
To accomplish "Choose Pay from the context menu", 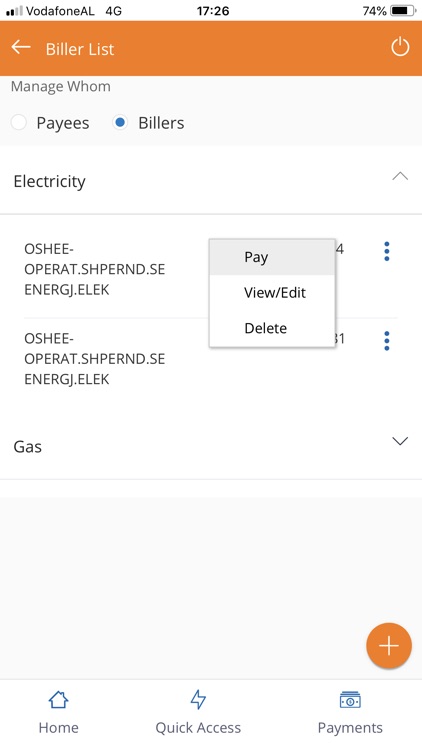I will [272, 257].
